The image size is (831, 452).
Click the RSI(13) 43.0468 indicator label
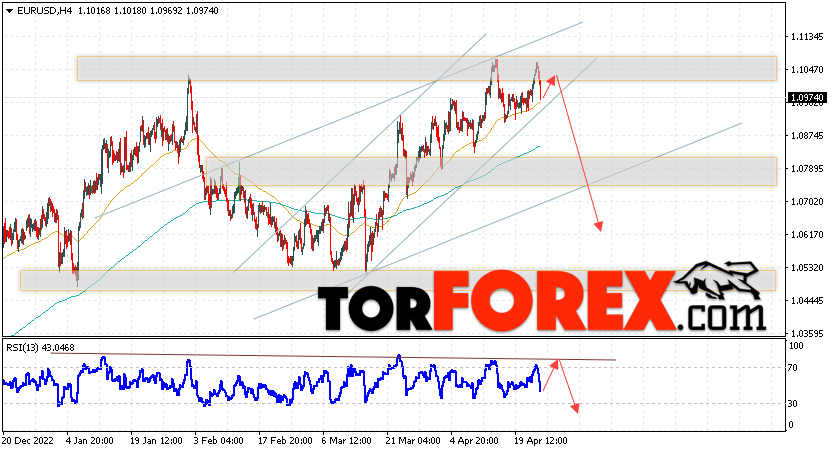[40, 348]
